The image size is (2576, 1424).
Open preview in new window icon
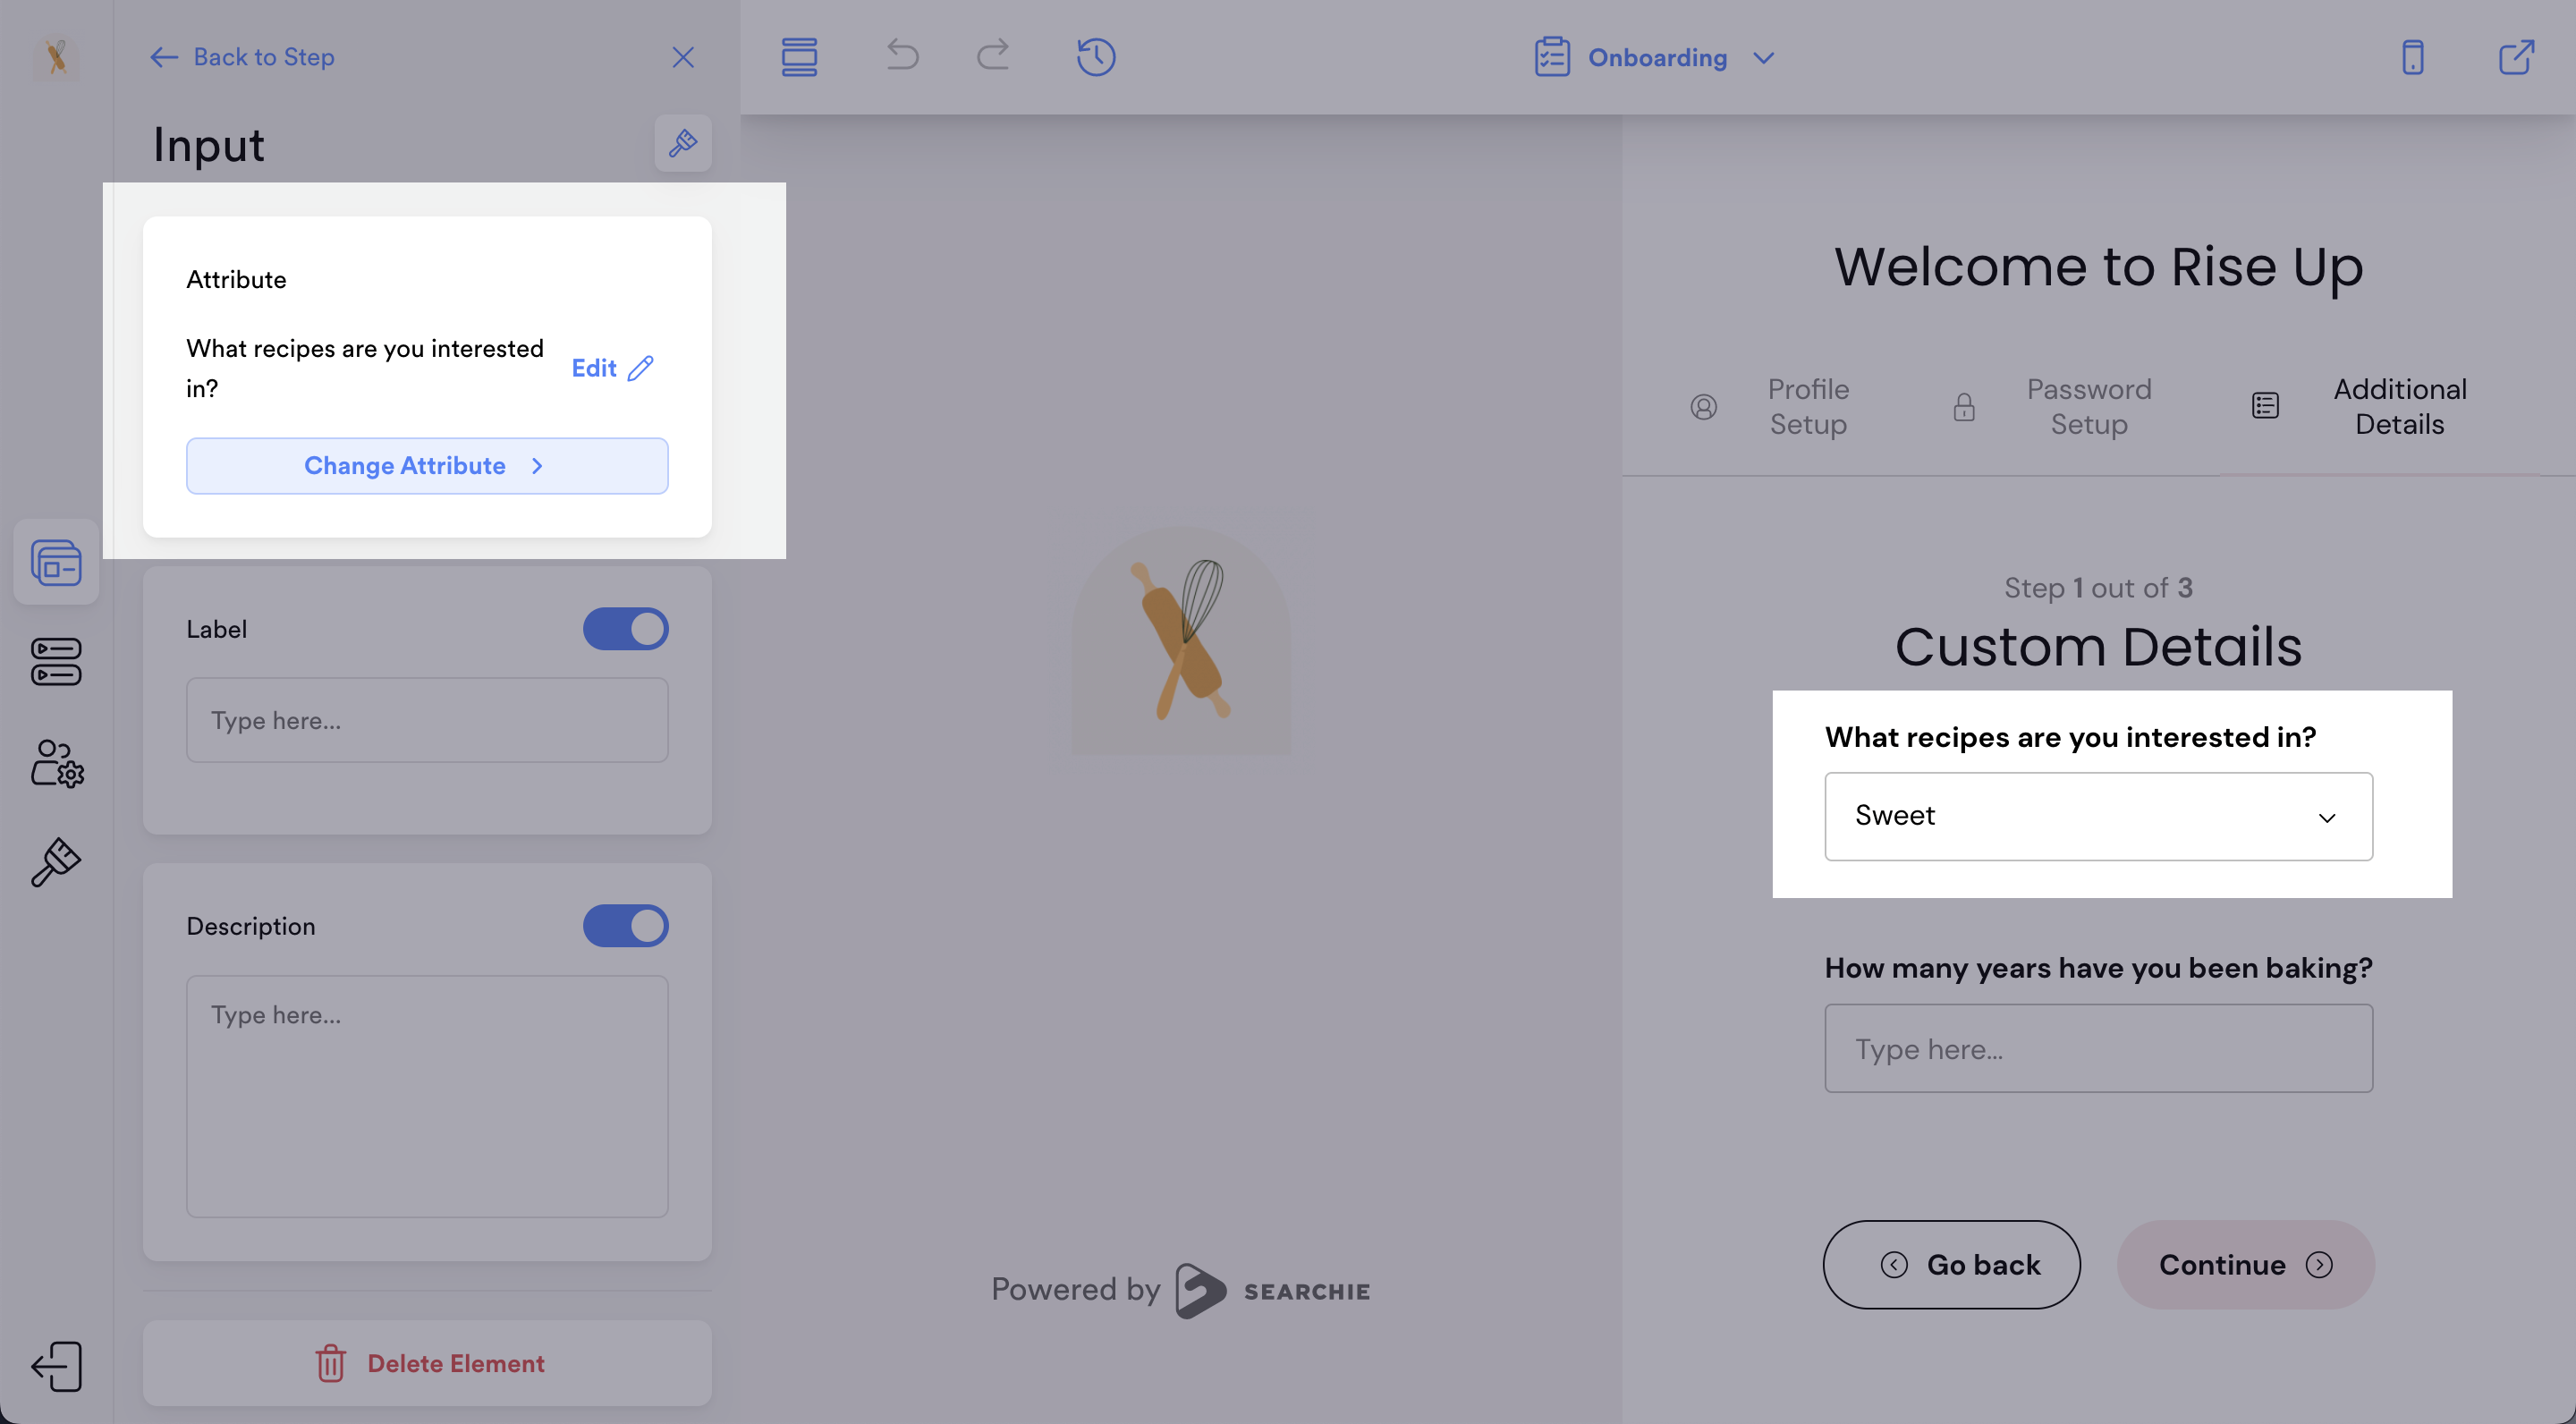(2516, 57)
